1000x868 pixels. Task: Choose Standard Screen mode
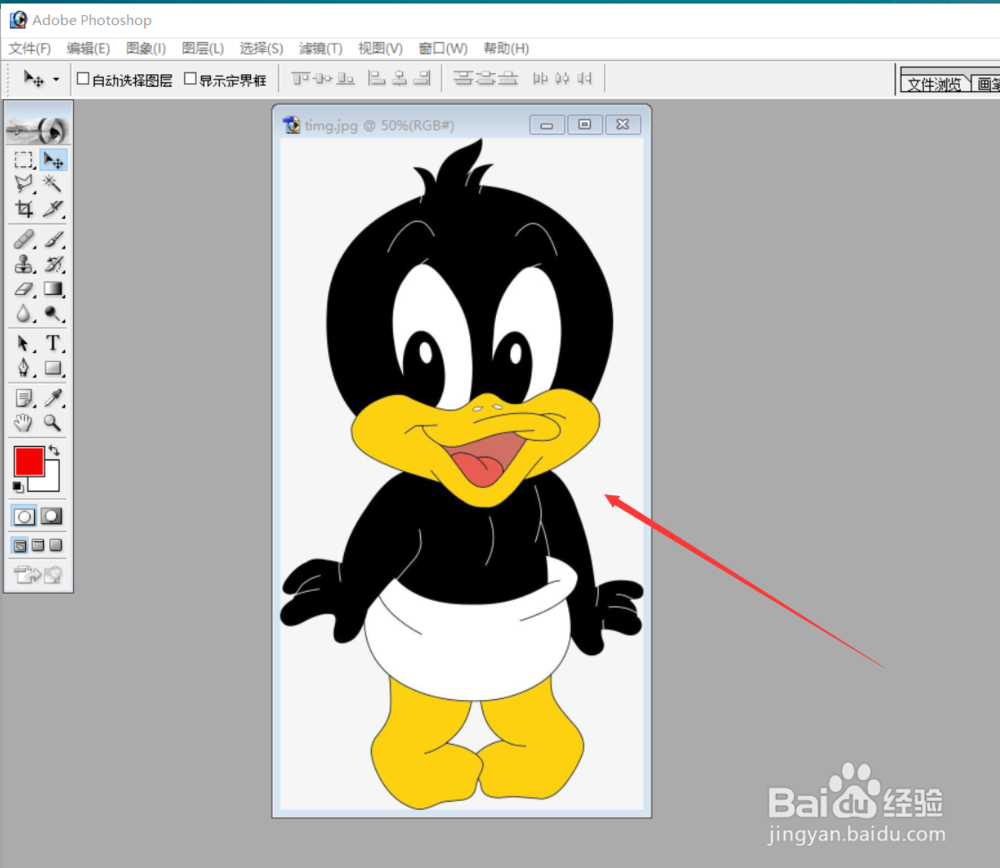point(20,545)
